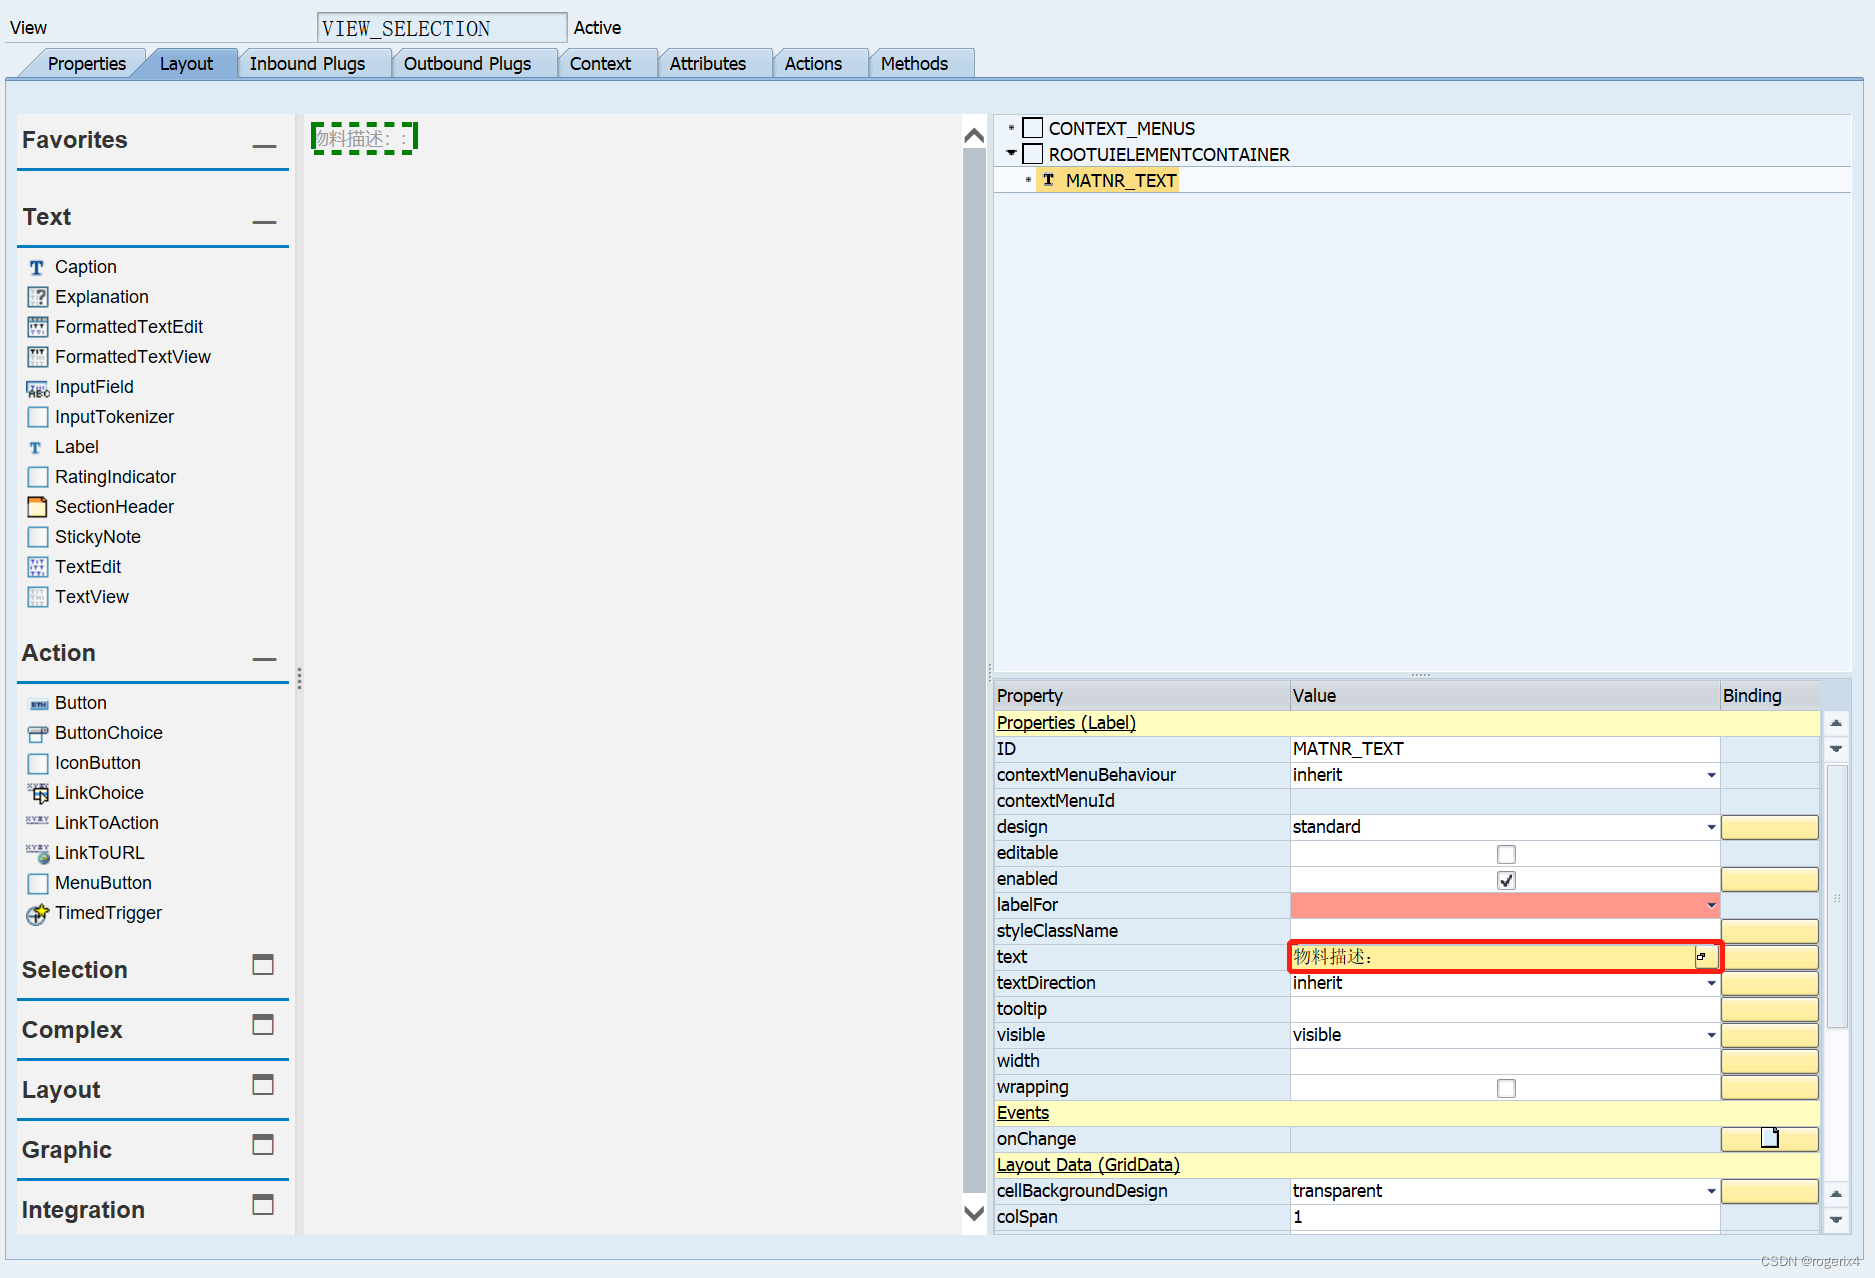This screenshot has height=1278, width=1875.
Task: Click the StickyNote element icon
Action: (37, 538)
